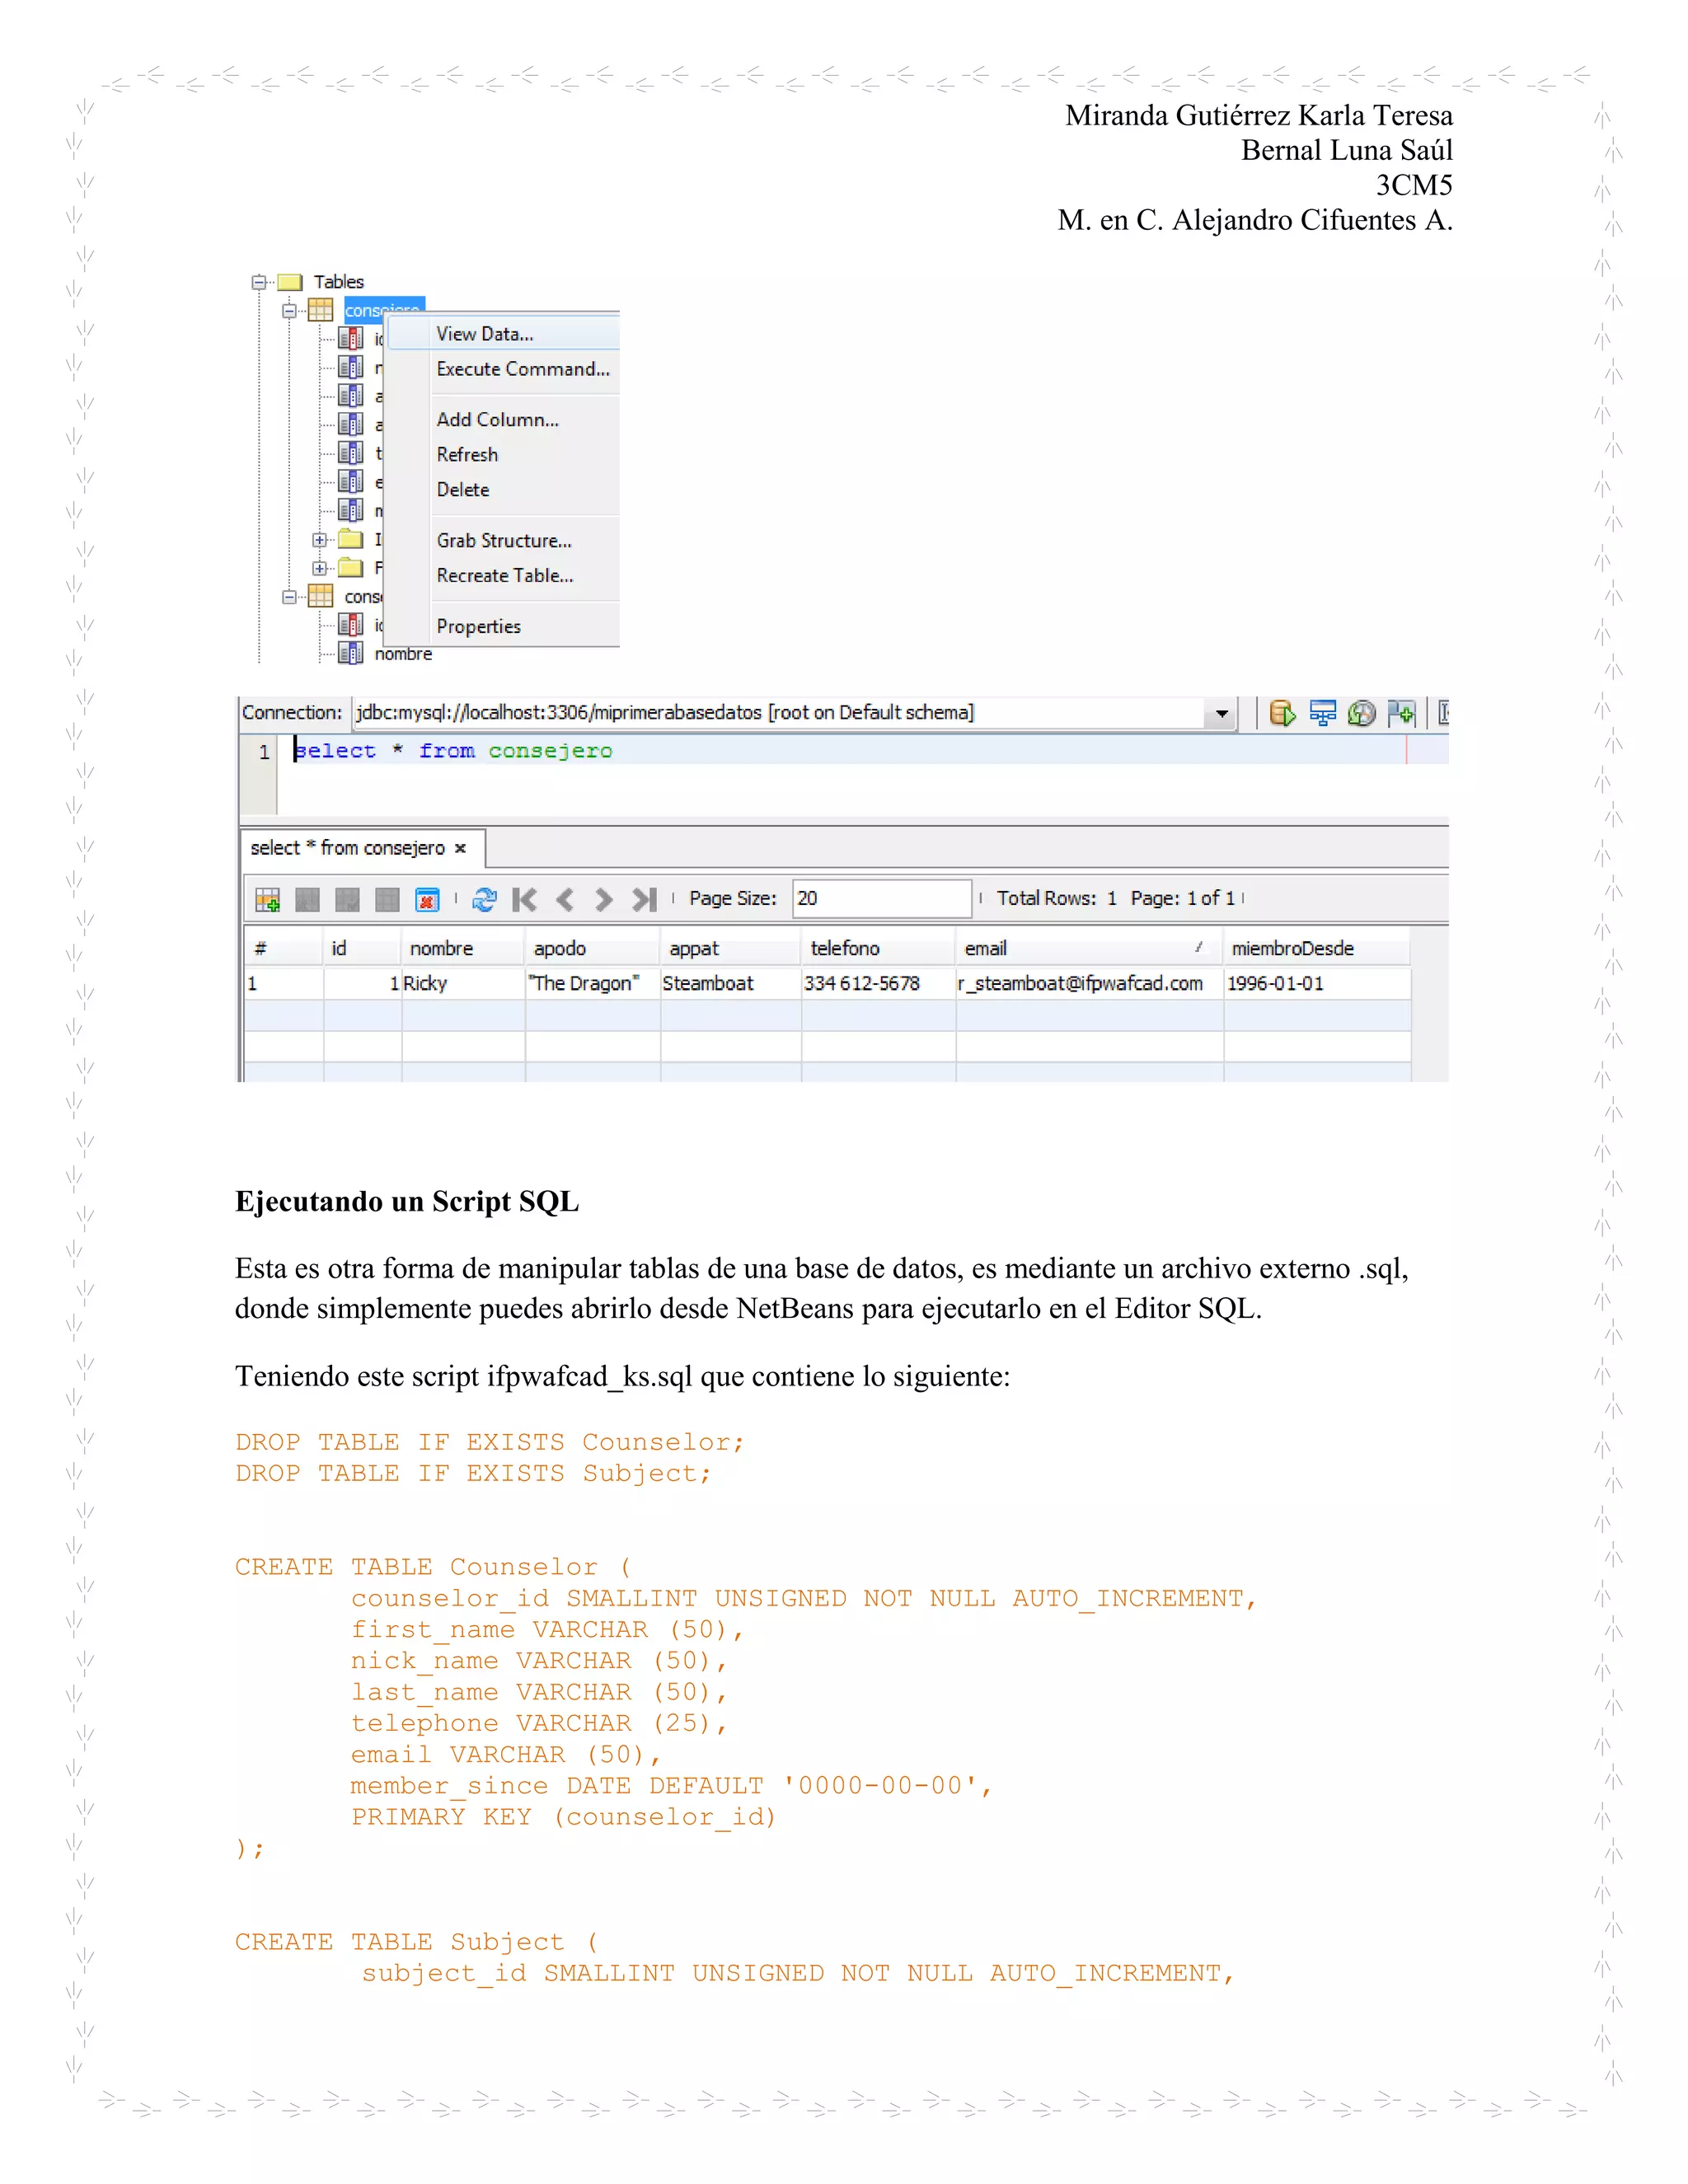Click the fourth icon in the SQL editor toolbar

pyautogui.click(x=1401, y=713)
